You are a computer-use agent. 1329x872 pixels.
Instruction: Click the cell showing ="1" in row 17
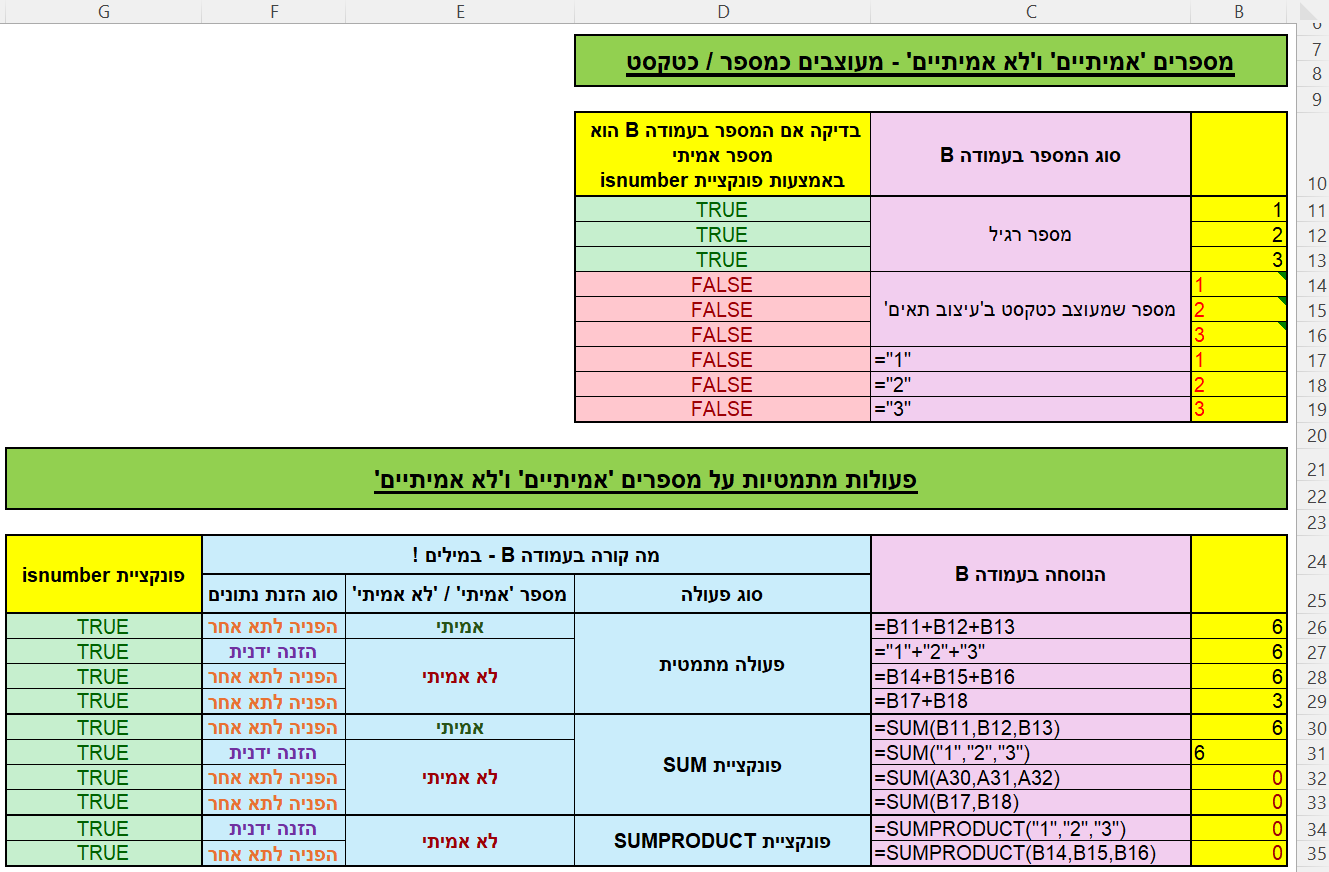(x=1030, y=359)
